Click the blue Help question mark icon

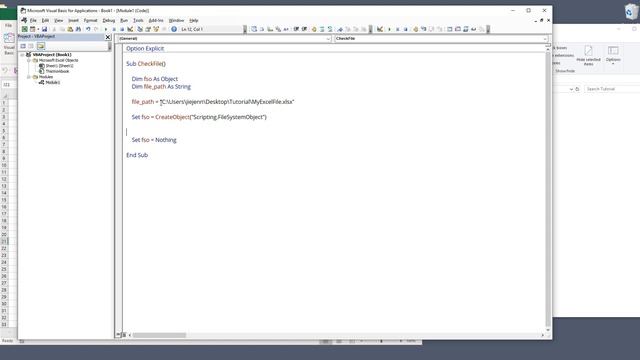(174, 29)
